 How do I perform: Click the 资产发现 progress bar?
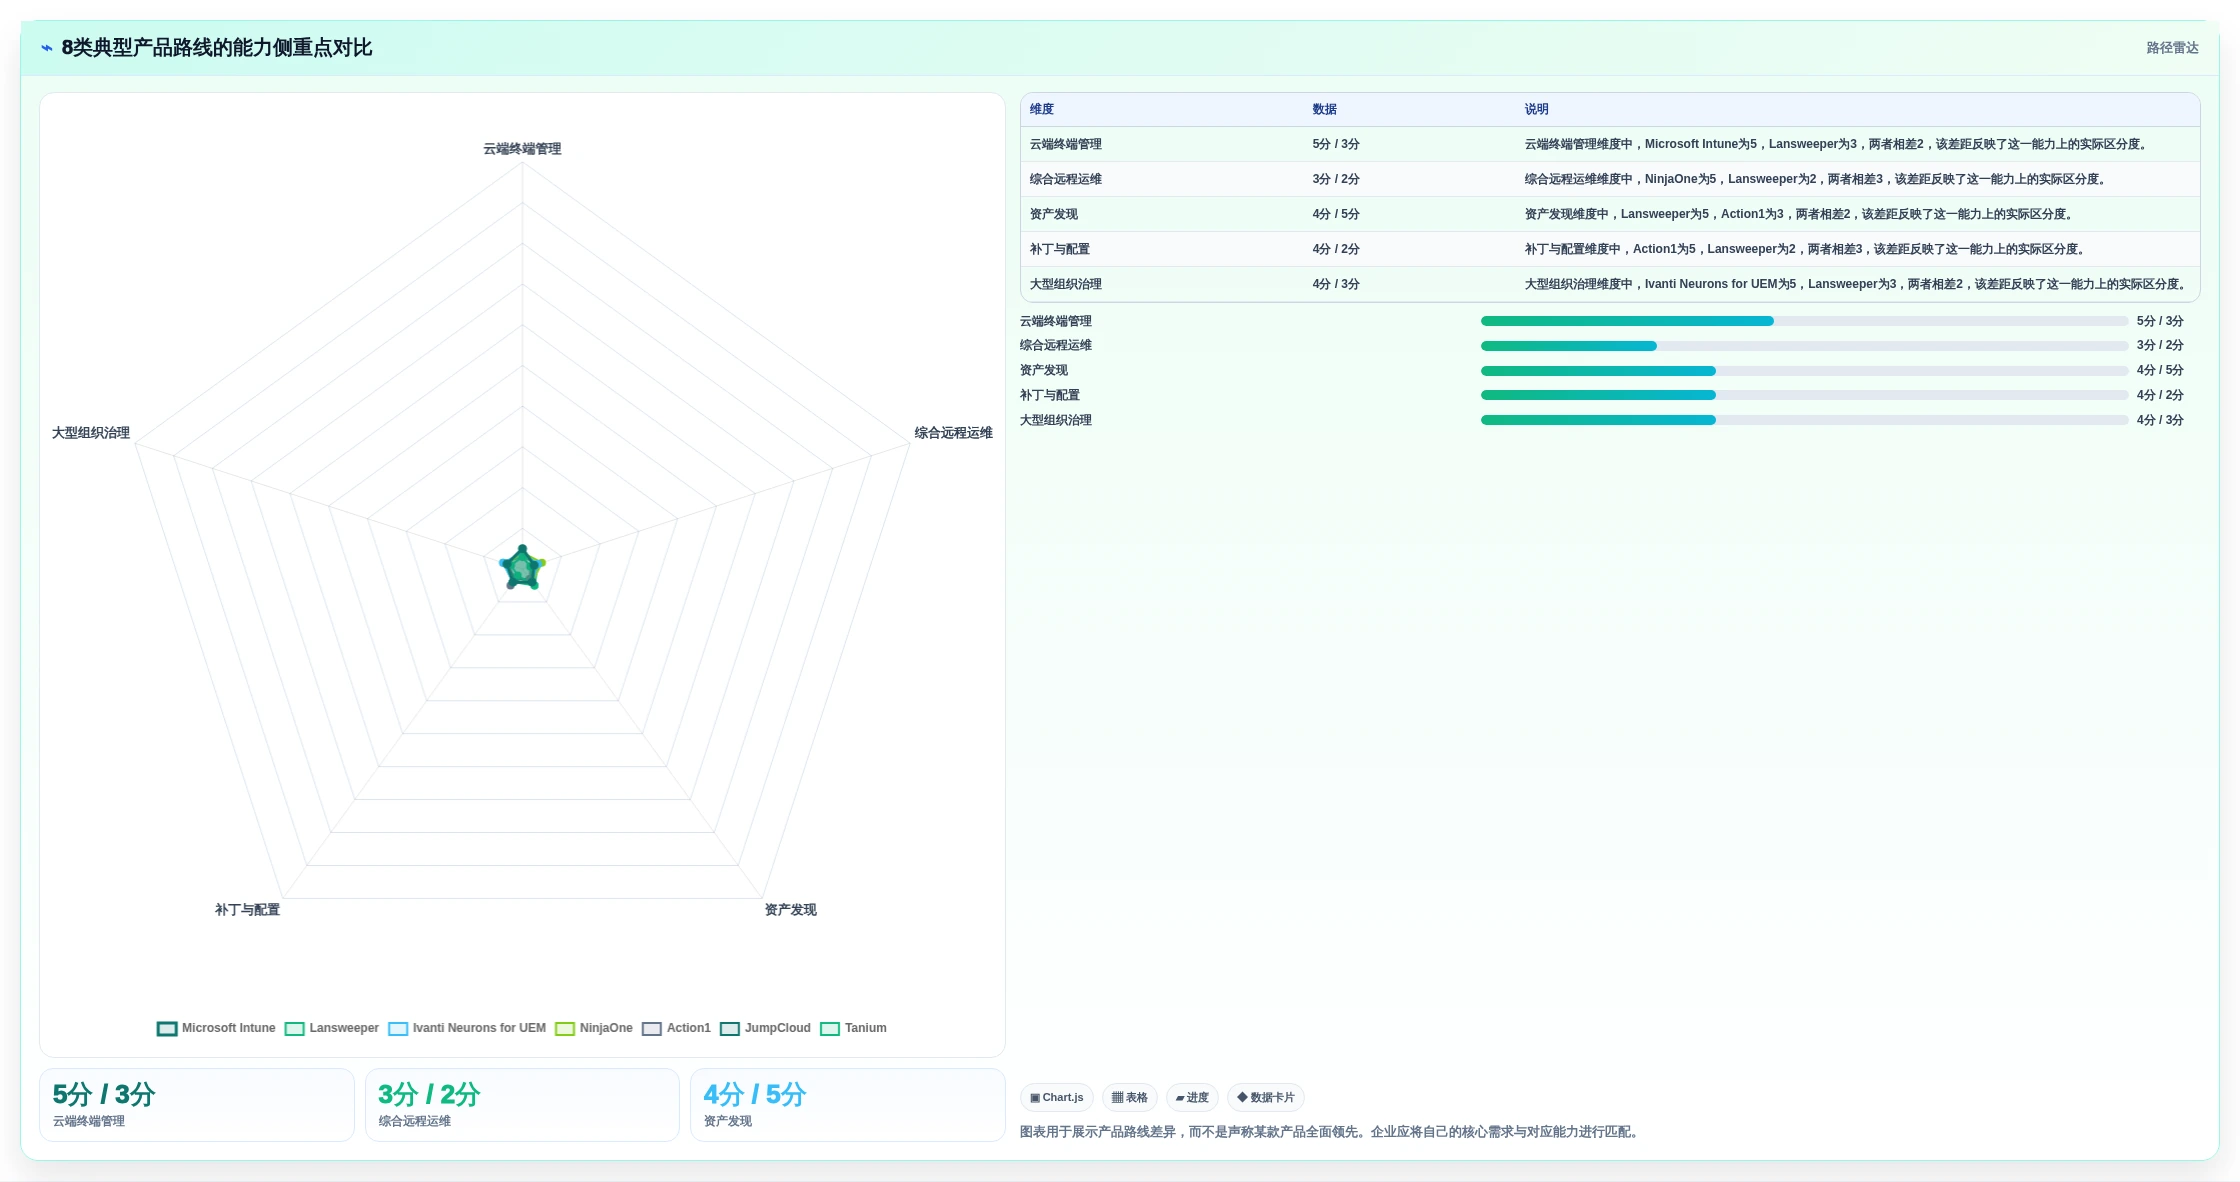1804,371
